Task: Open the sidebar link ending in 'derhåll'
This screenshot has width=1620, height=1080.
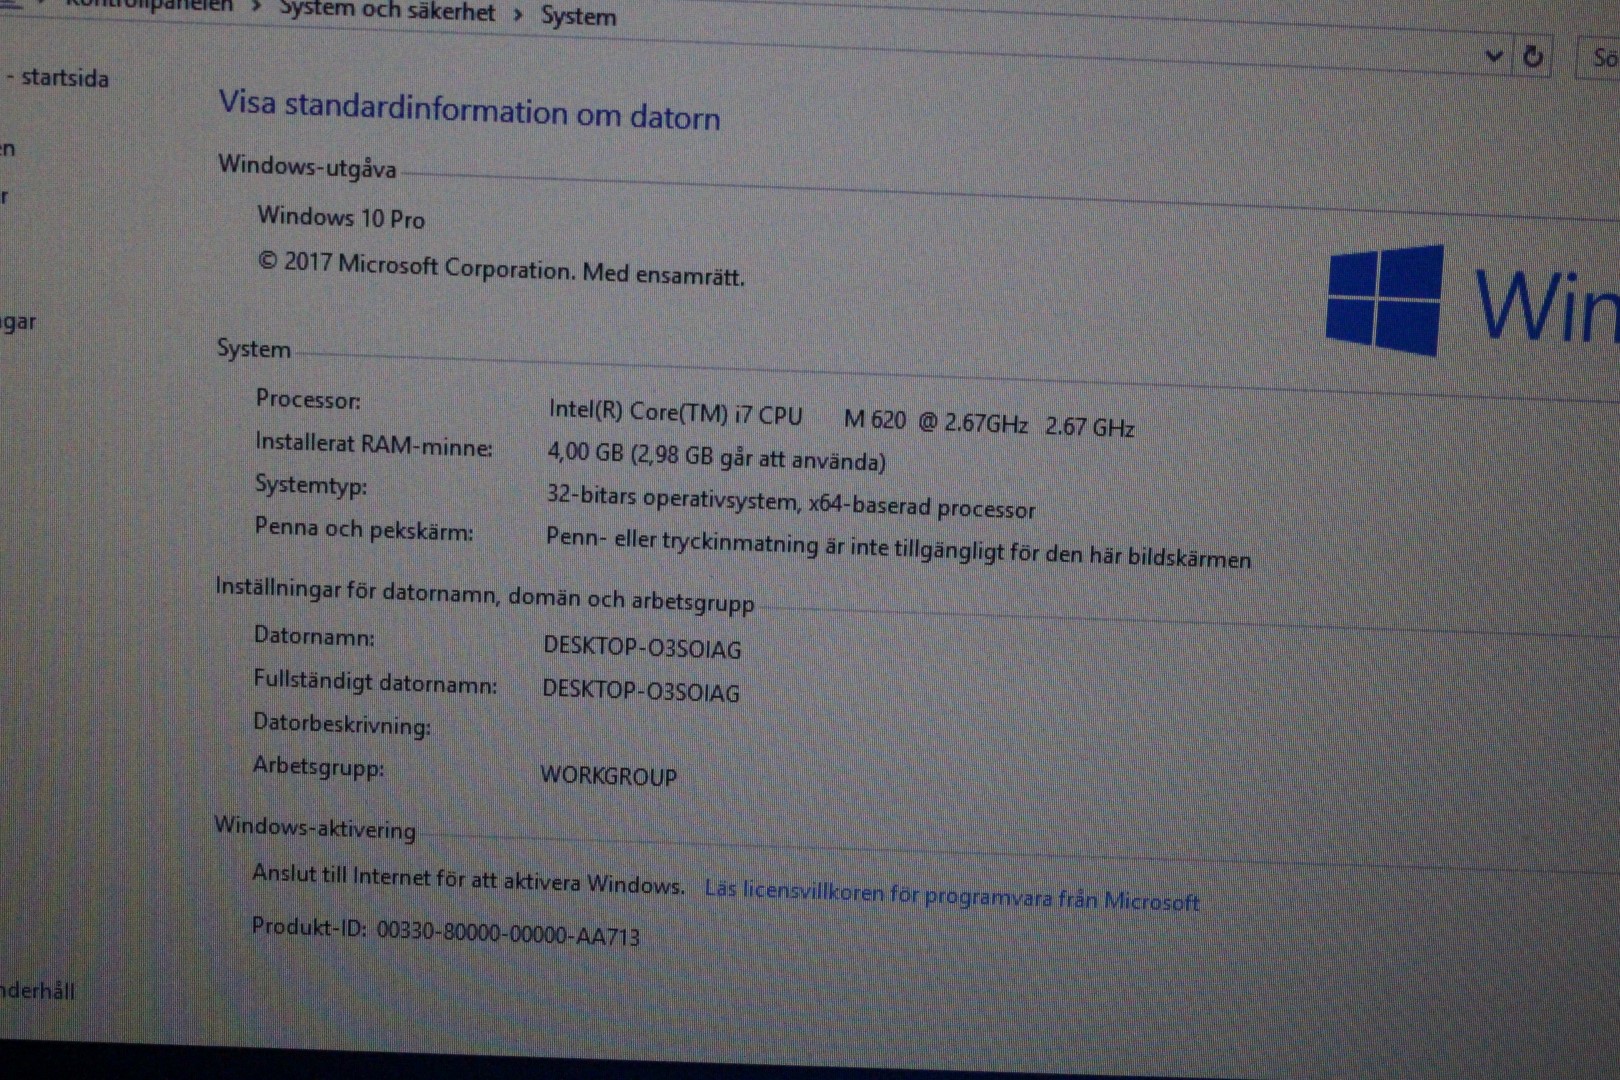Action: click(x=37, y=991)
